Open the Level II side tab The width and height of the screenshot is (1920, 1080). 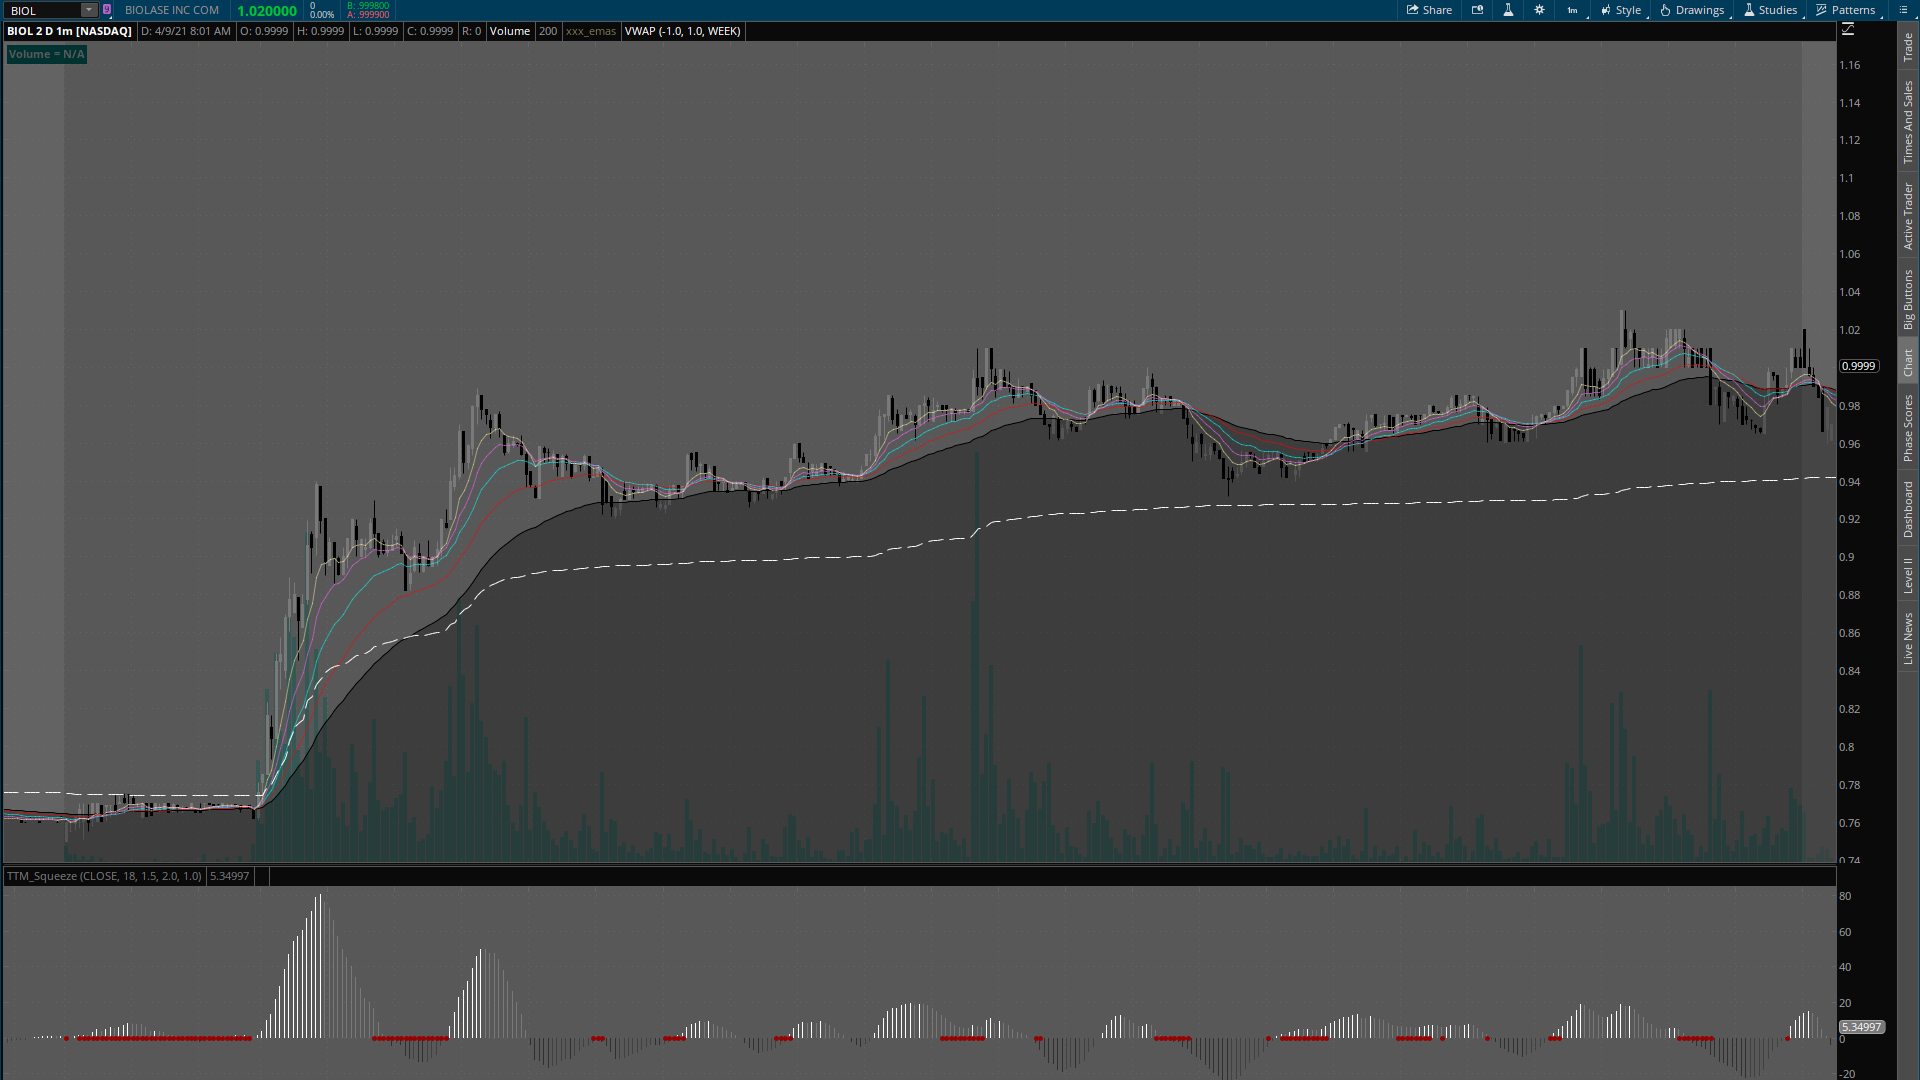click(x=1908, y=575)
